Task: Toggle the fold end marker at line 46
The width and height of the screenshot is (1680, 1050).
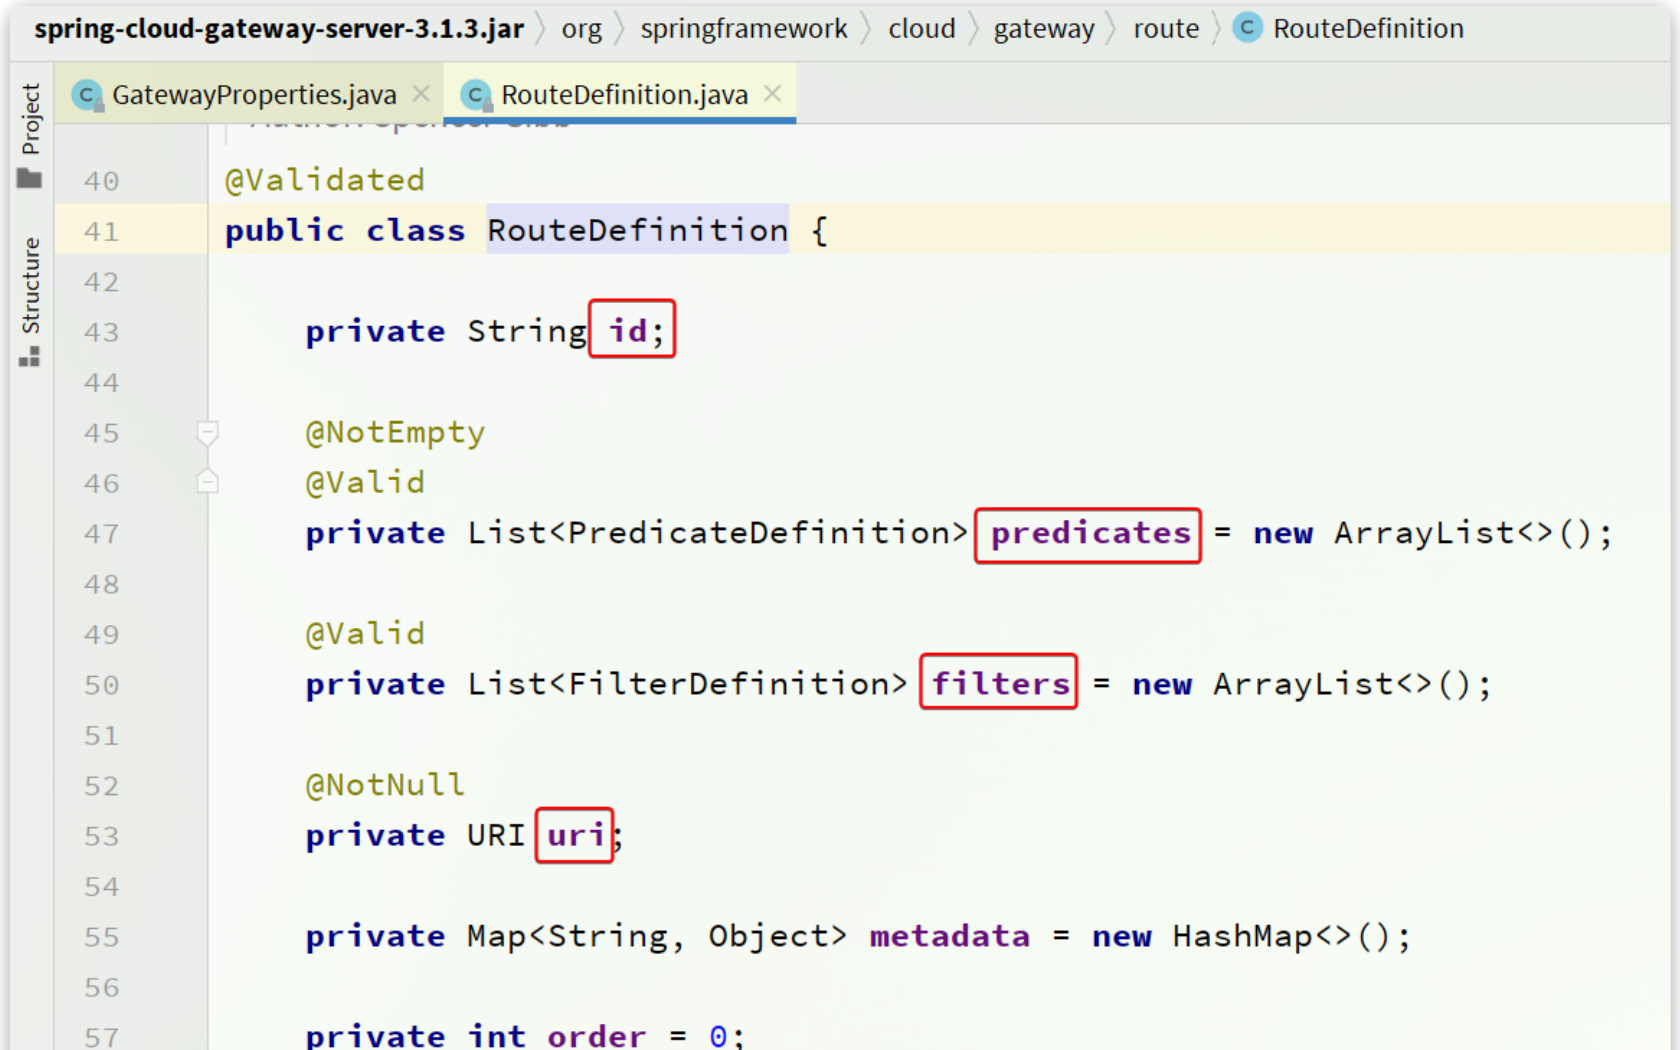Action: (x=207, y=483)
